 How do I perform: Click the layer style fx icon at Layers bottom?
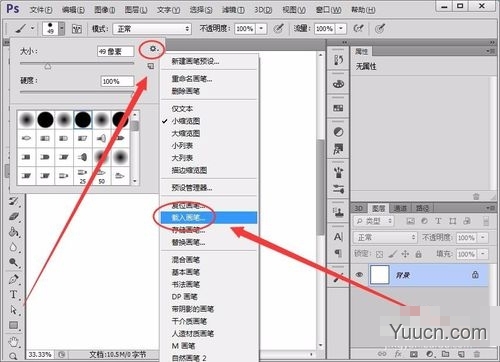(398, 354)
